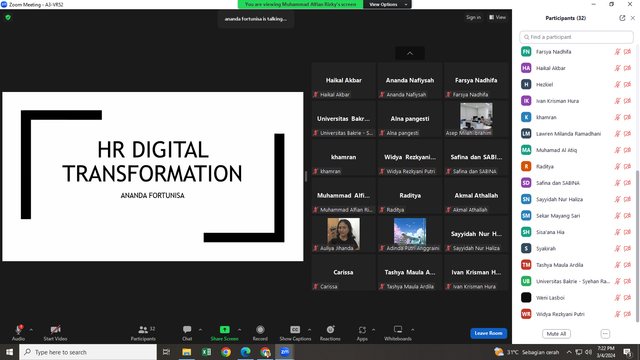Open the participants more options ellipsis button
Viewport: 640px width, 360px height.
(605, 334)
